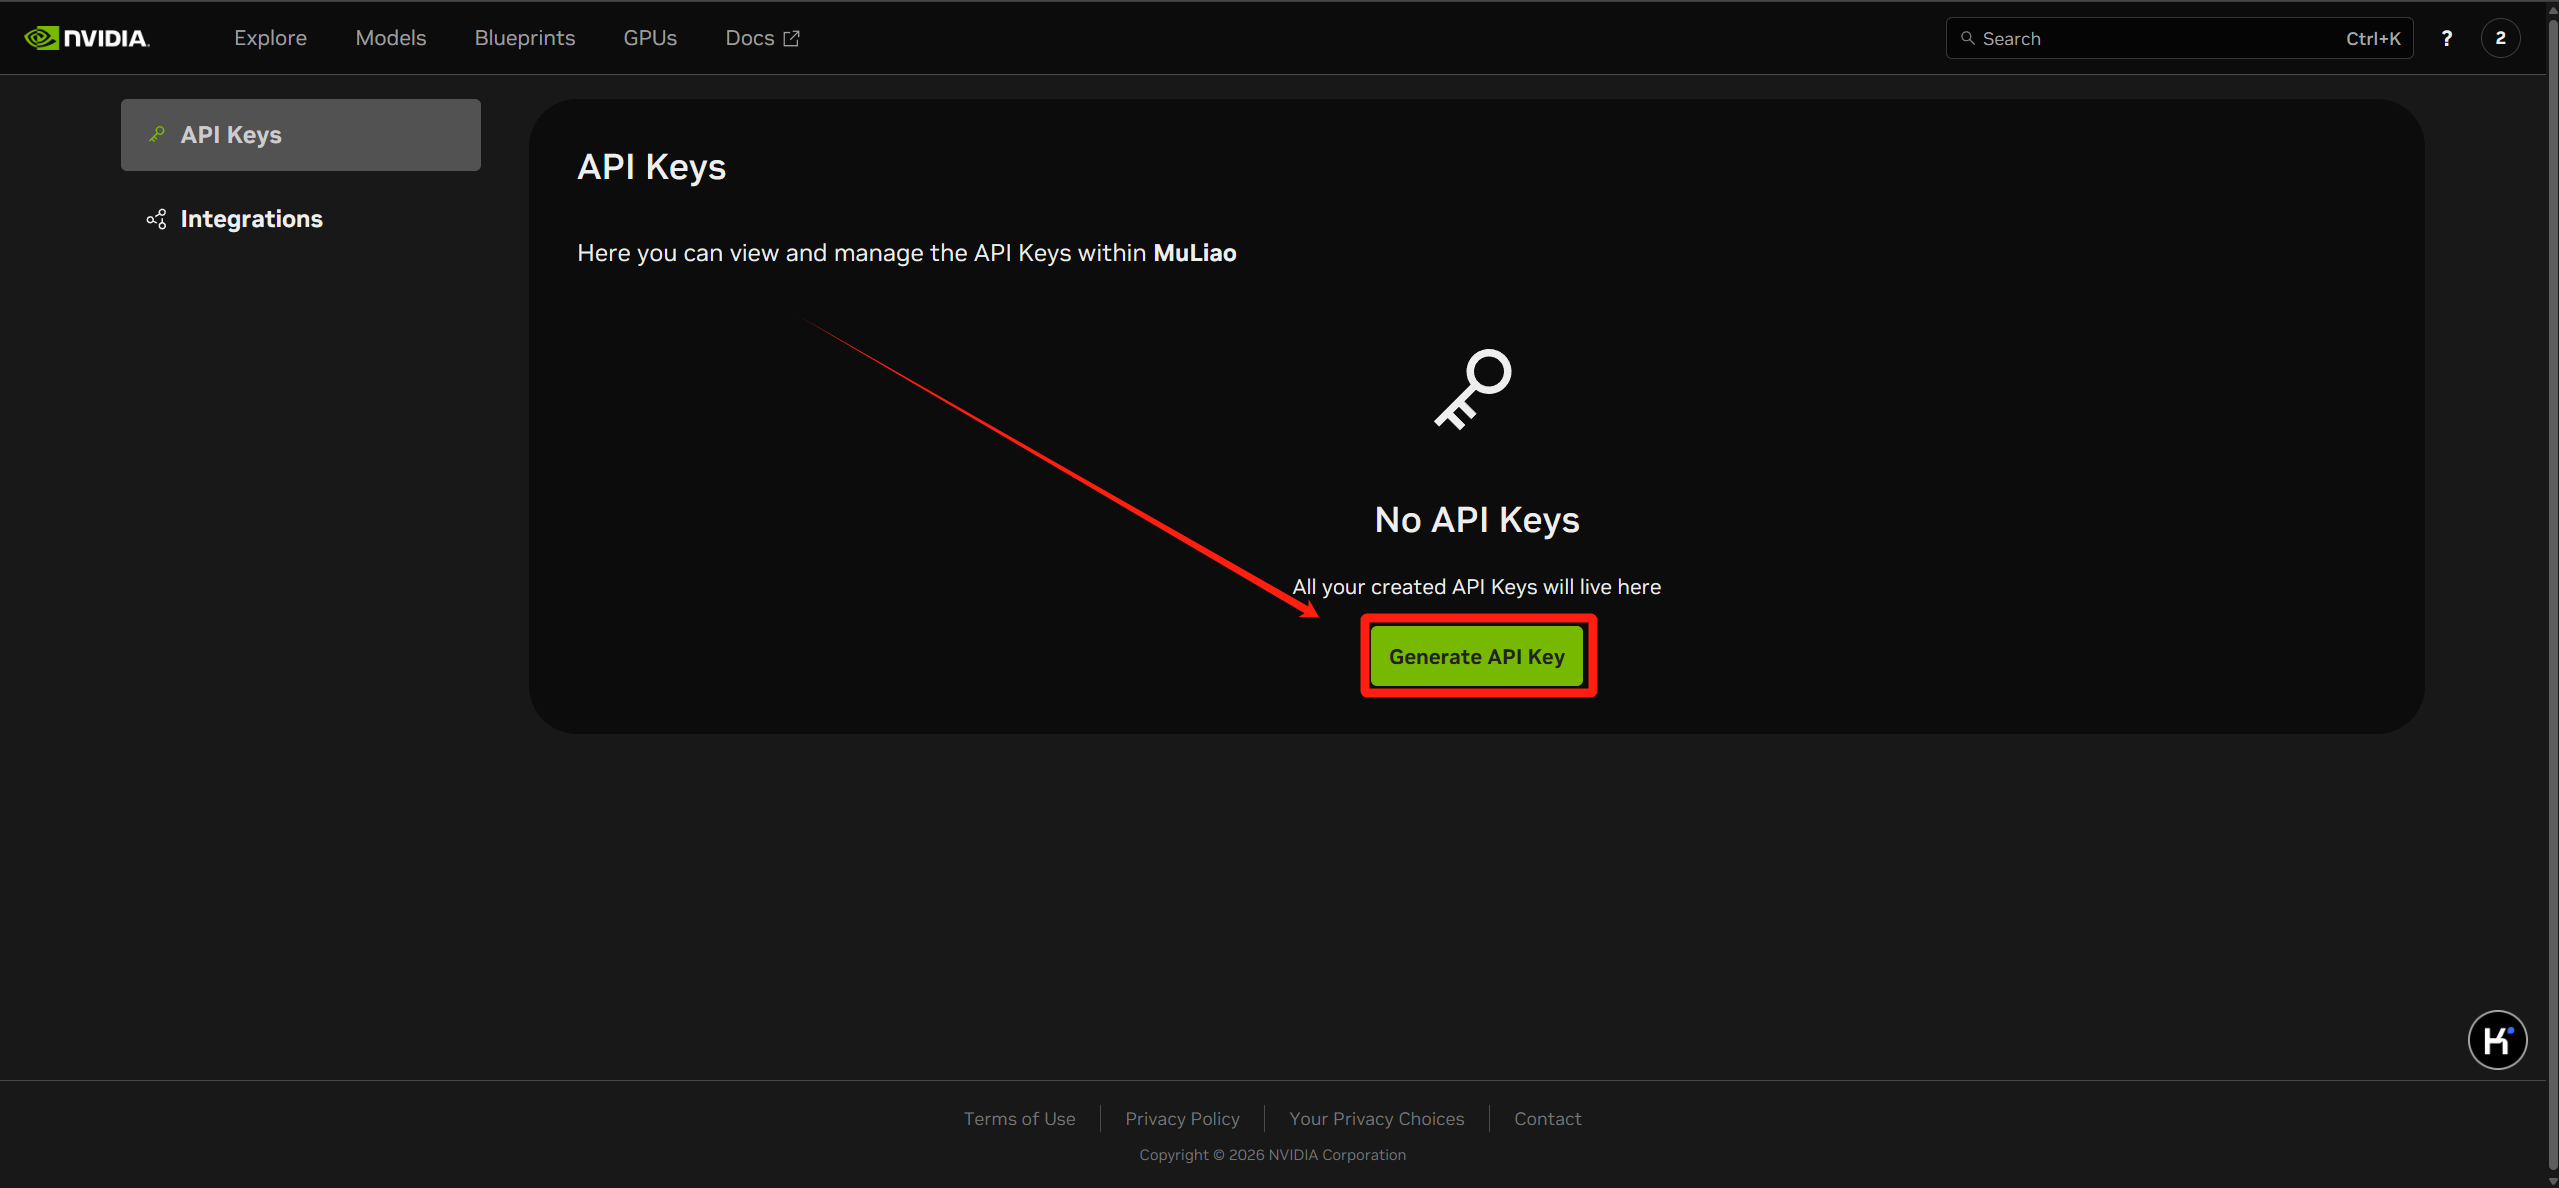Click the NVIDIA logo

(86, 38)
